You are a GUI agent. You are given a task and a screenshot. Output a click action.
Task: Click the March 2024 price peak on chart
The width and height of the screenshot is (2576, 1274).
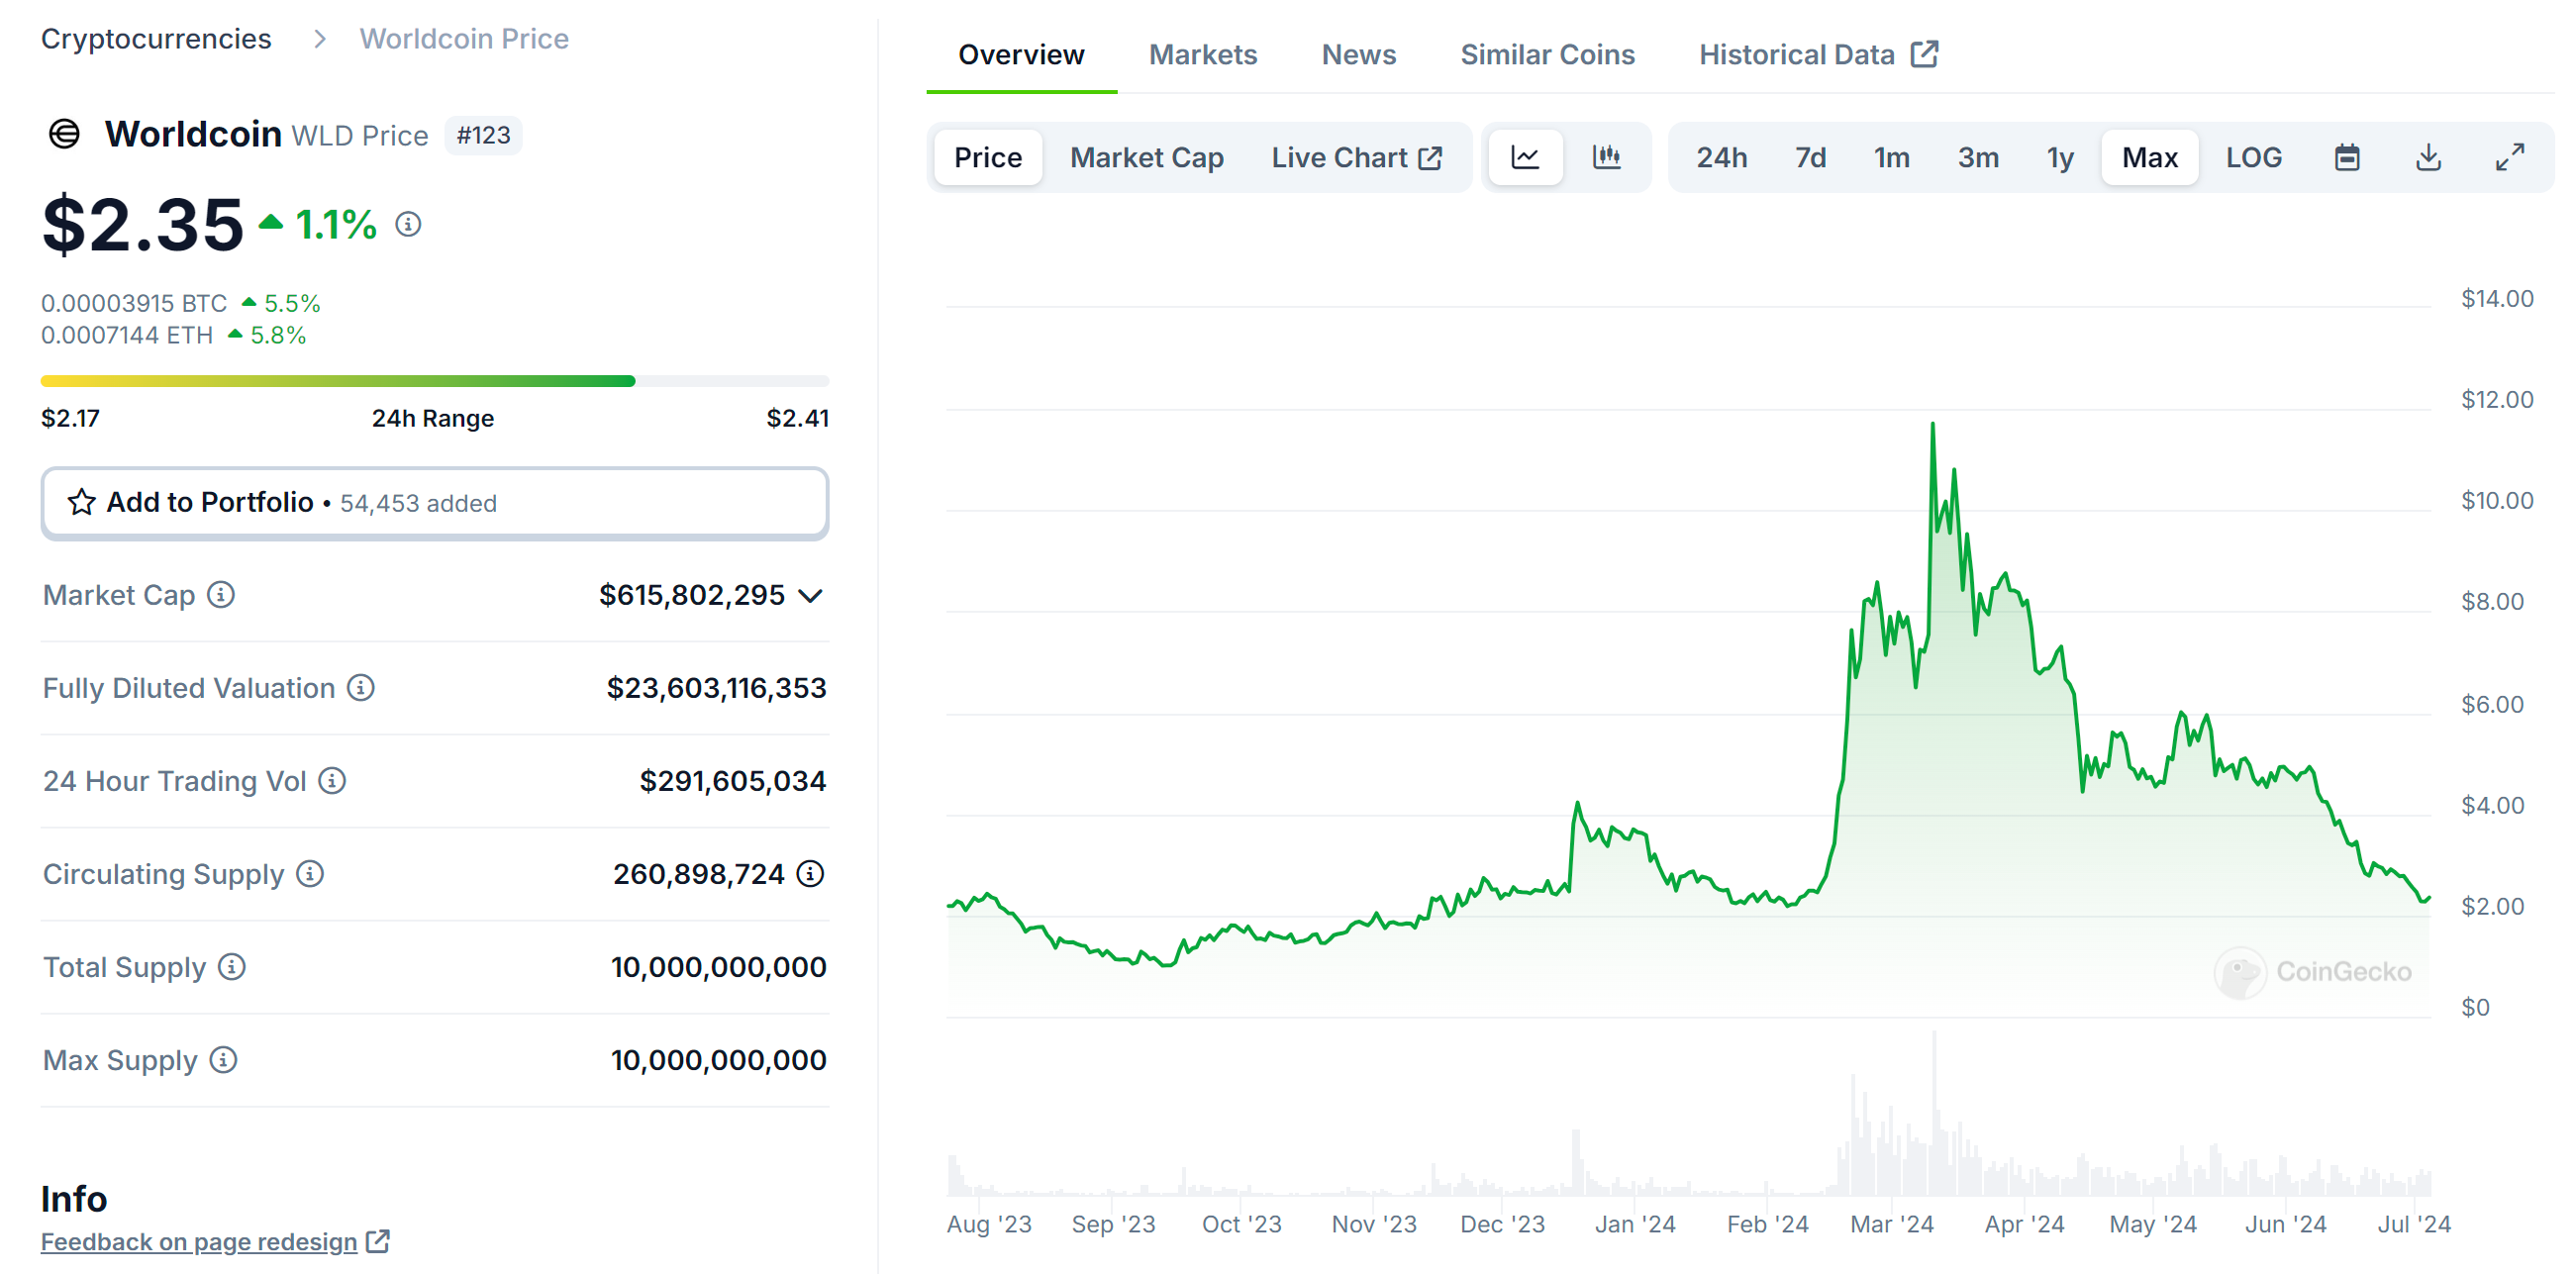click(1932, 424)
